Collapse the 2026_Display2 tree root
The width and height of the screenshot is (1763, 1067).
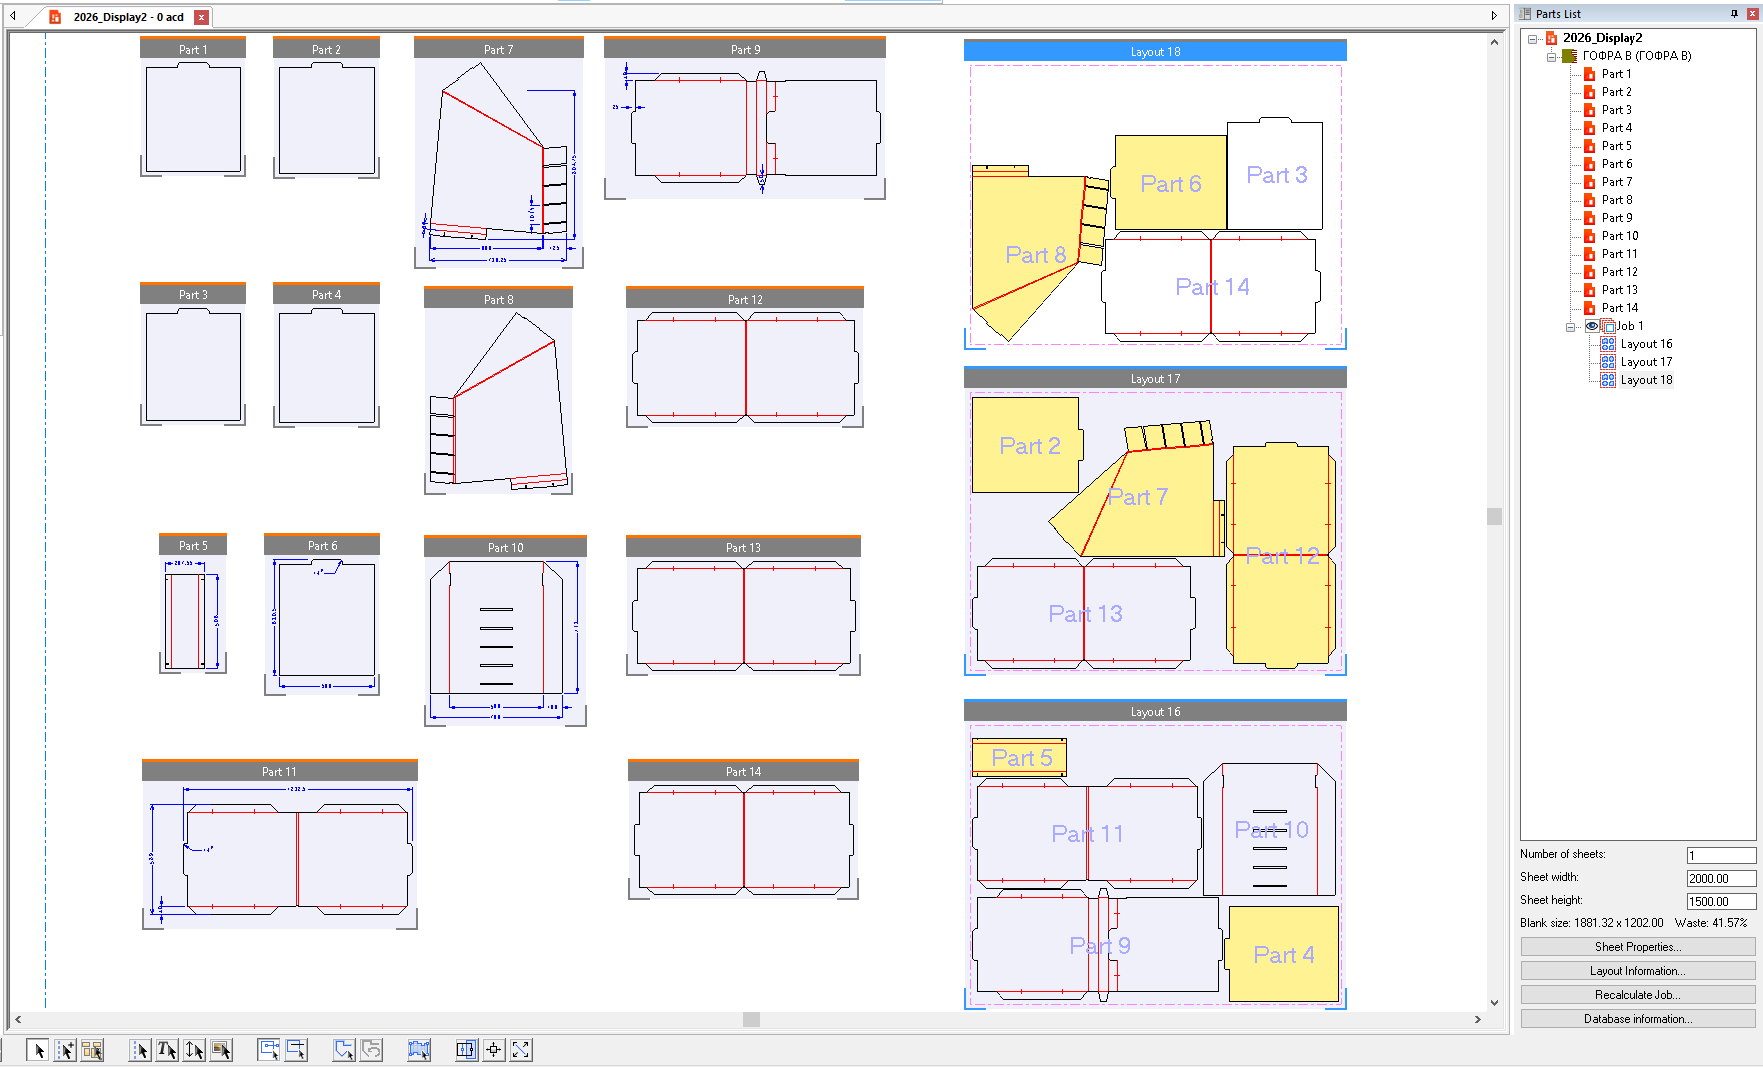click(1532, 39)
